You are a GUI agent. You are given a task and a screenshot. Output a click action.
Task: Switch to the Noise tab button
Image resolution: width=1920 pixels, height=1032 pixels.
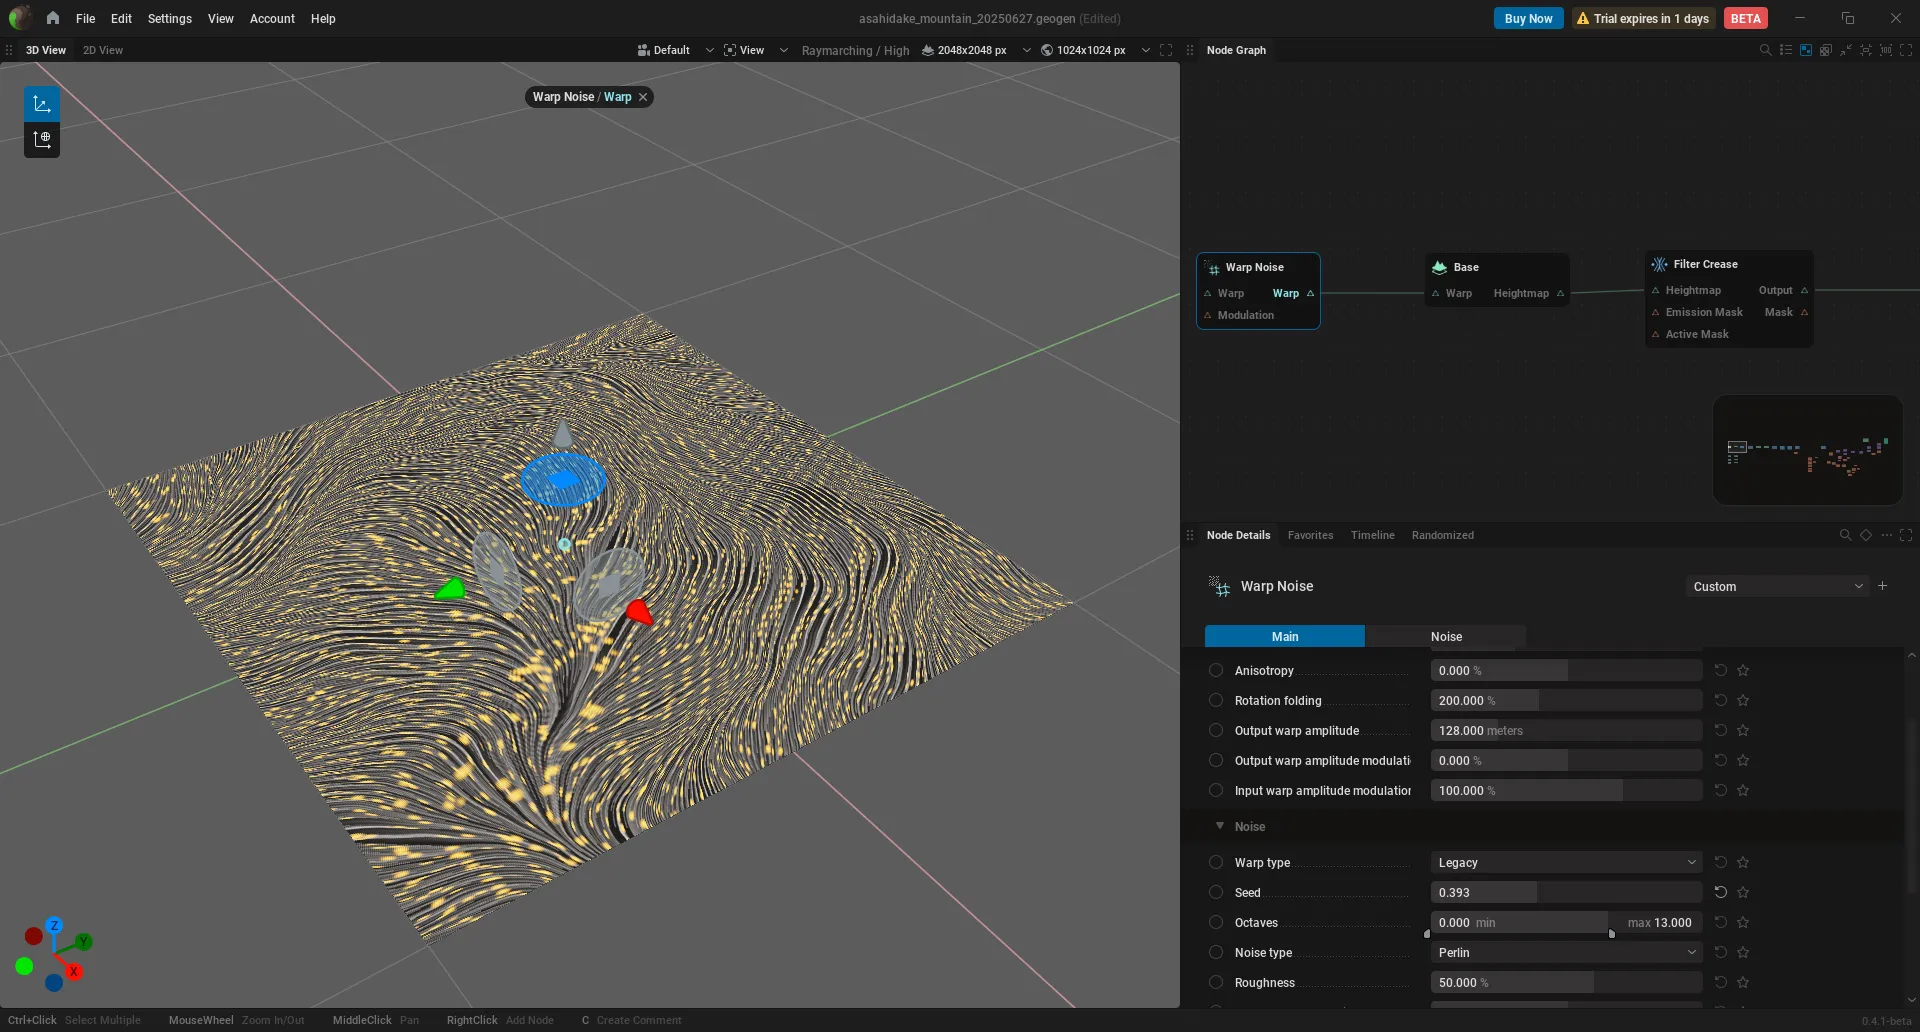pos(1446,636)
